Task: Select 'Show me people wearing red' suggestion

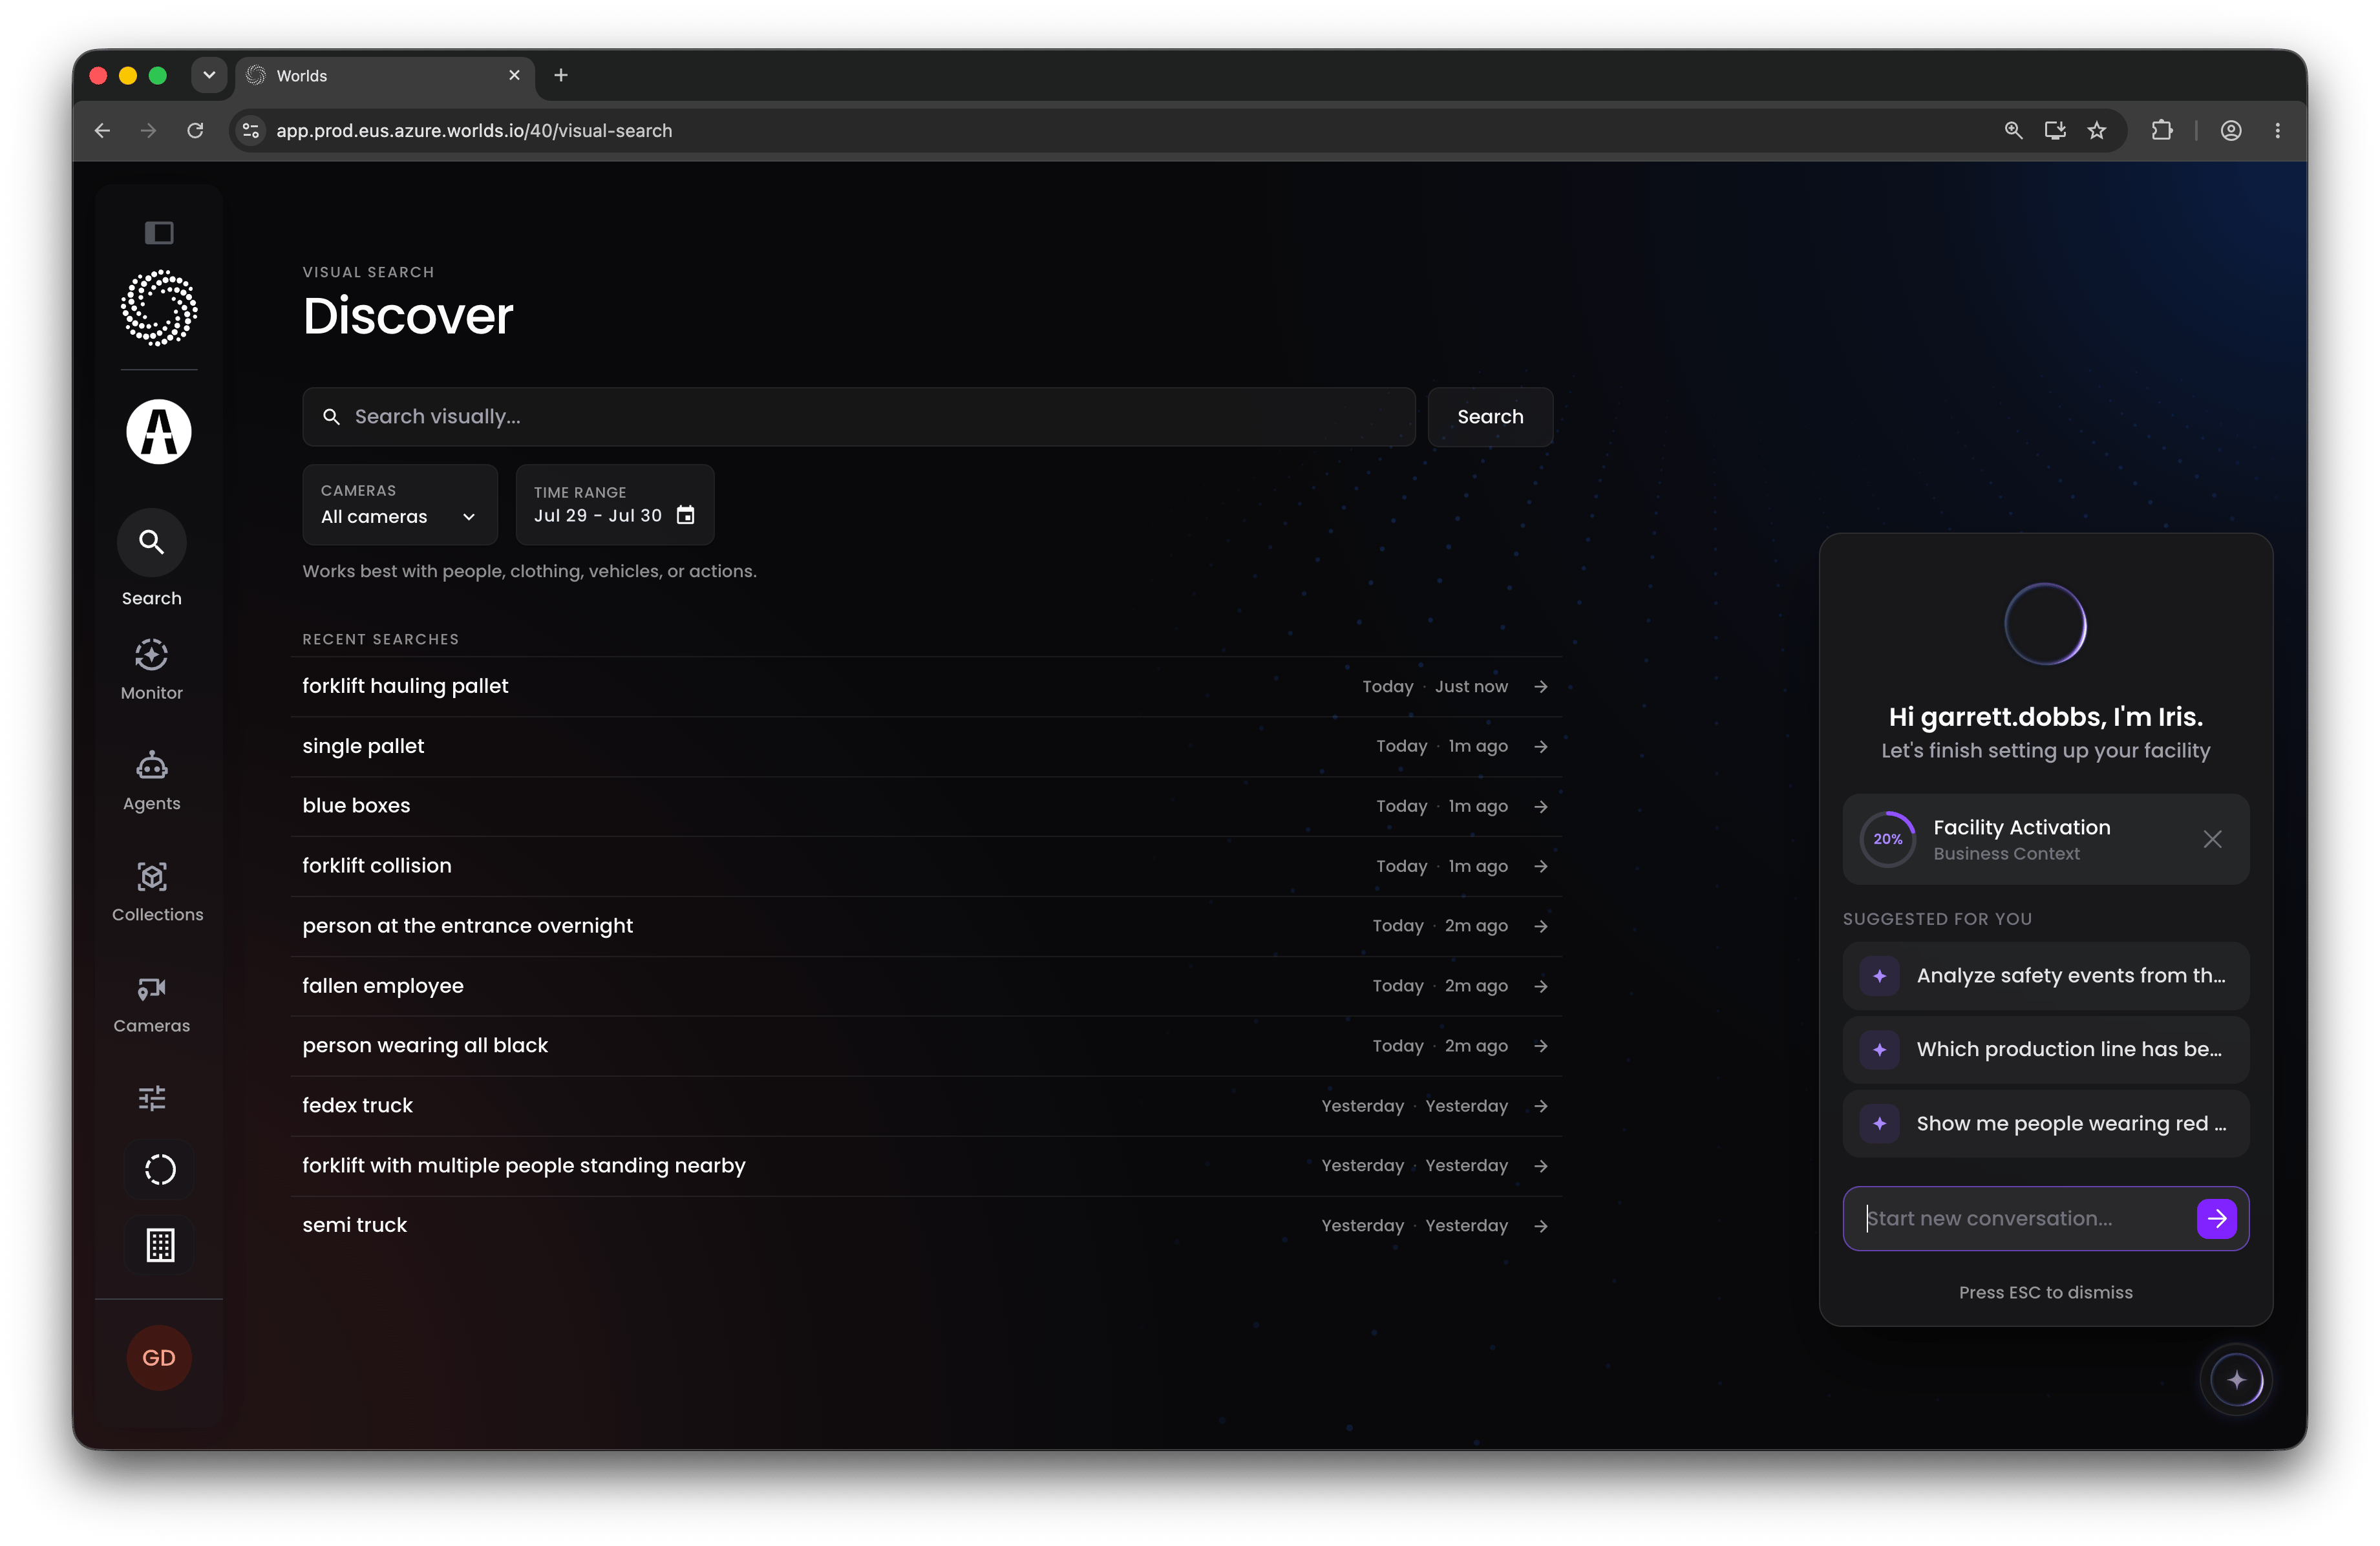Action: 2045,1124
